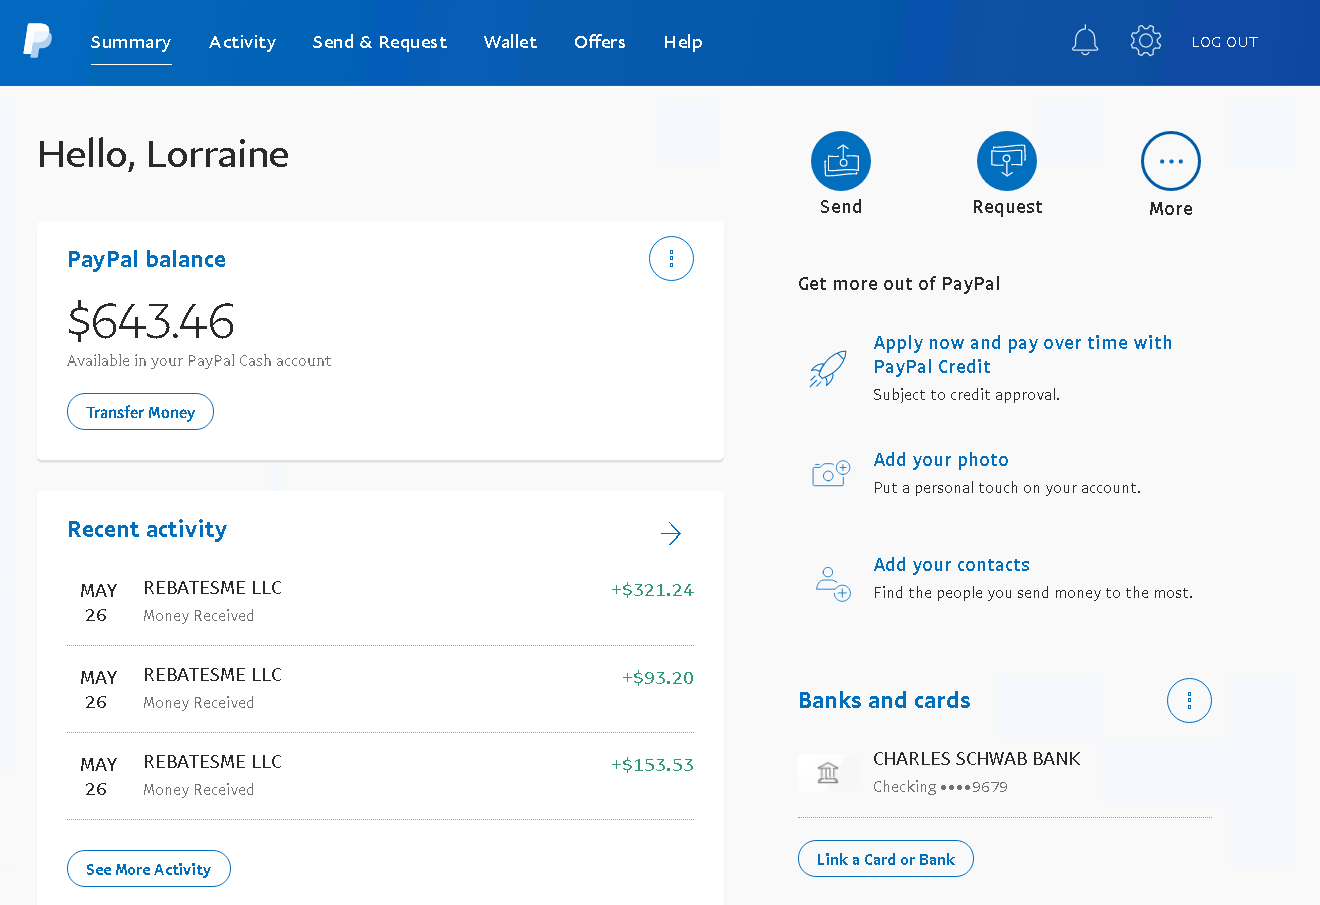The width and height of the screenshot is (1320, 905).
Task: Open Apply now PayPal Credit link
Action: (x=1022, y=355)
